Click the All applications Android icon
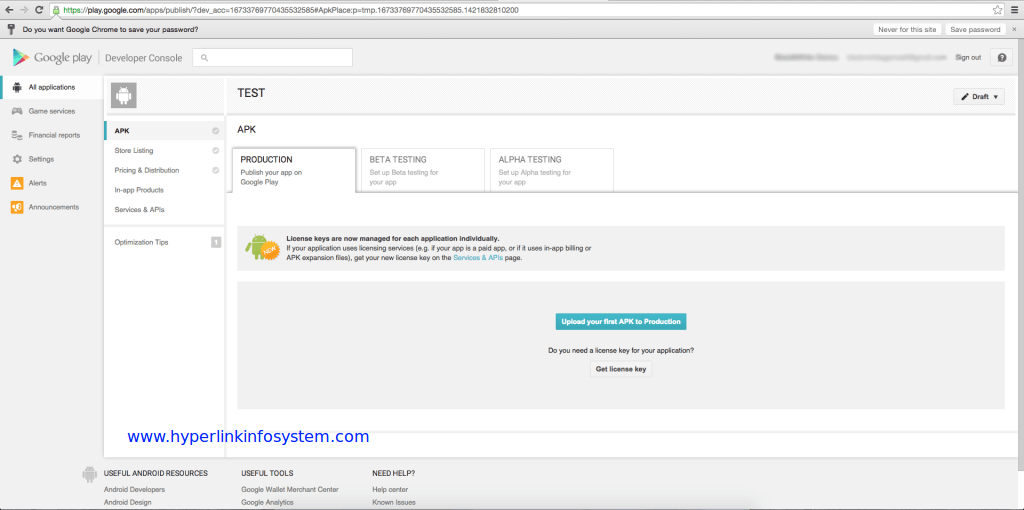 coord(17,88)
